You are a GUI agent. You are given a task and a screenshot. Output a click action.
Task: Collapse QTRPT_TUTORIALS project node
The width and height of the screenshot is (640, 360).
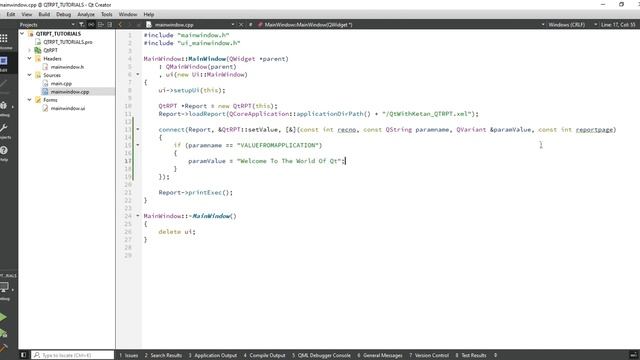click(x=22, y=33)
